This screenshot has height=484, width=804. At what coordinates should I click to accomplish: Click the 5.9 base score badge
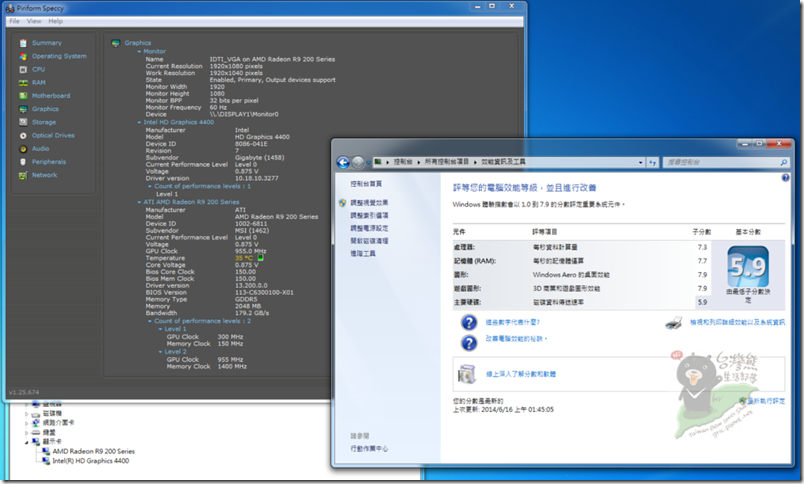748,267
